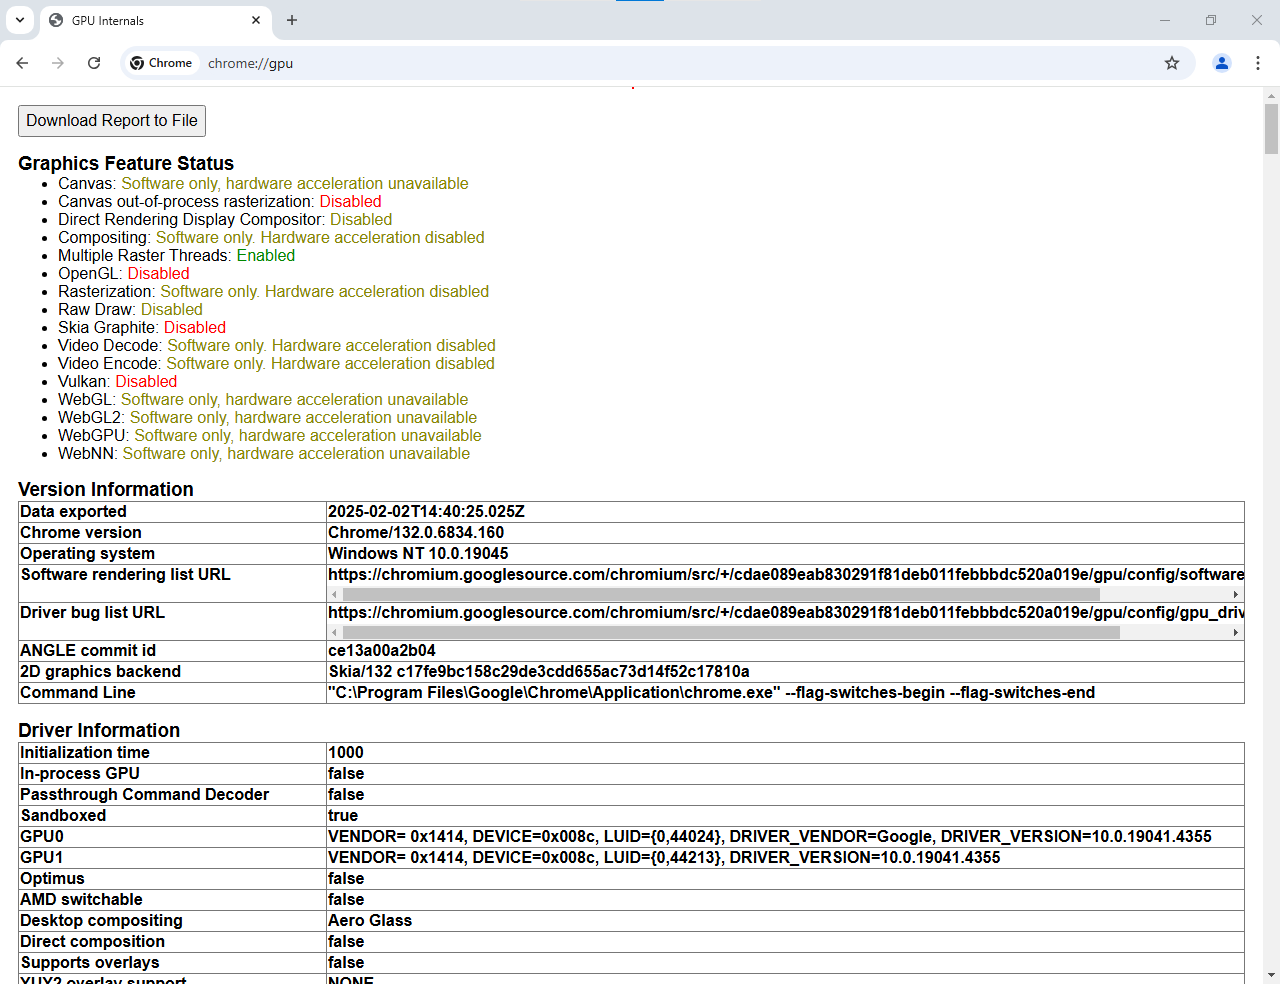Click the GPU0 vendor details cell
Image resolution: width=1280 pixels, height=984 pixels.
click(x=785, y=837)
